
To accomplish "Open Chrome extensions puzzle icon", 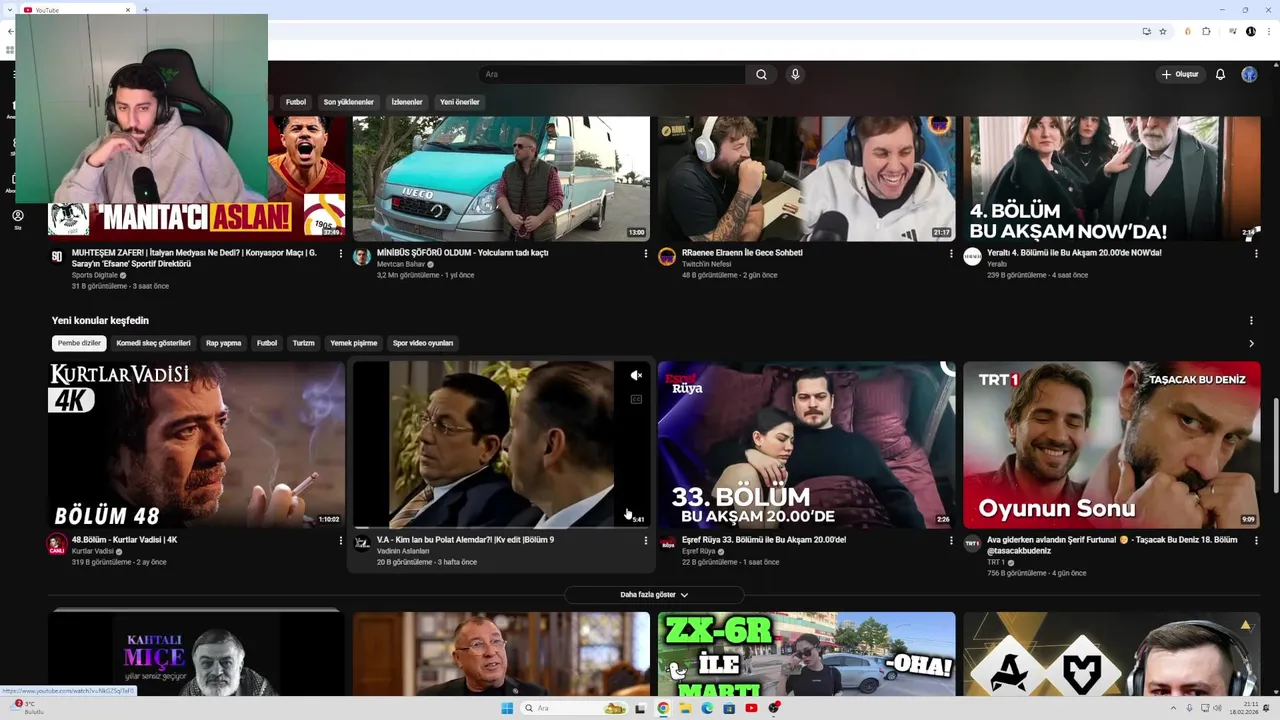I will click(1206, 31).
